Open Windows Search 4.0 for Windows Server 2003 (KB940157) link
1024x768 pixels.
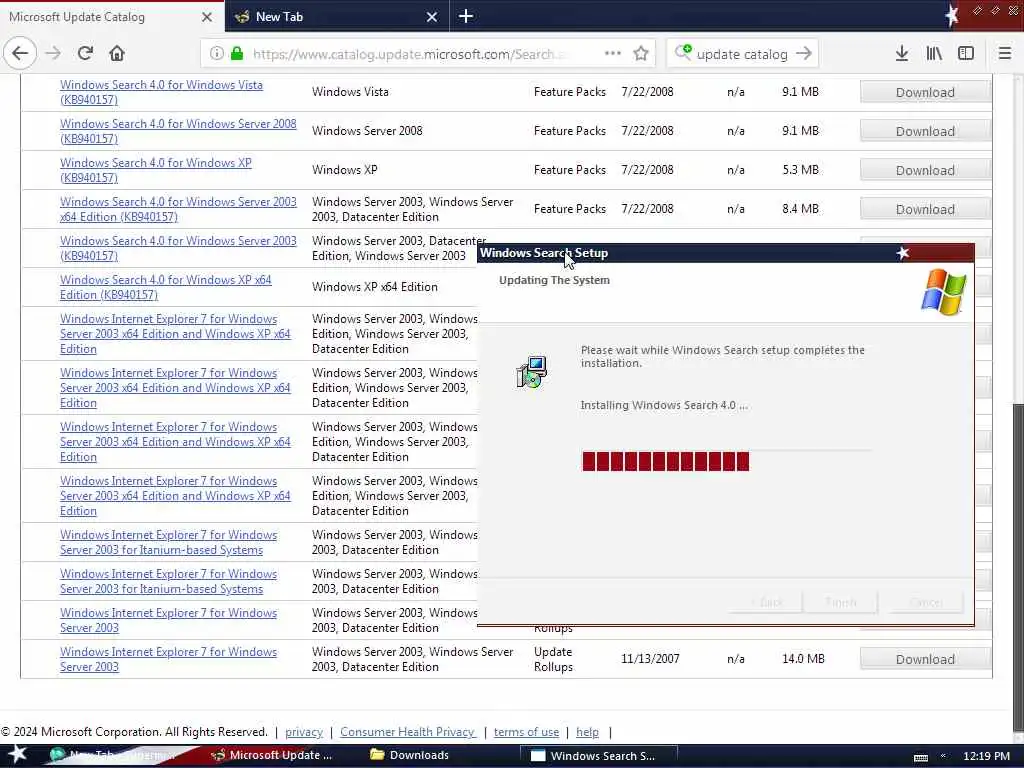pyautogui.click(x=178, y=248)
